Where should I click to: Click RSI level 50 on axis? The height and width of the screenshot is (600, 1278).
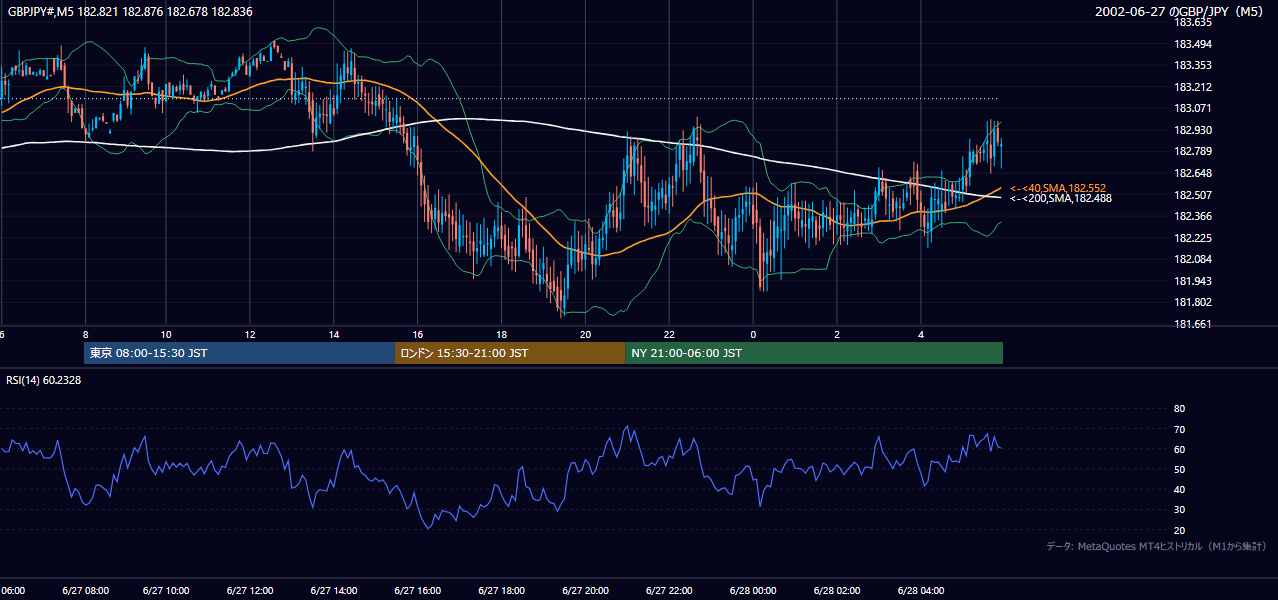tap(1179, 469)
